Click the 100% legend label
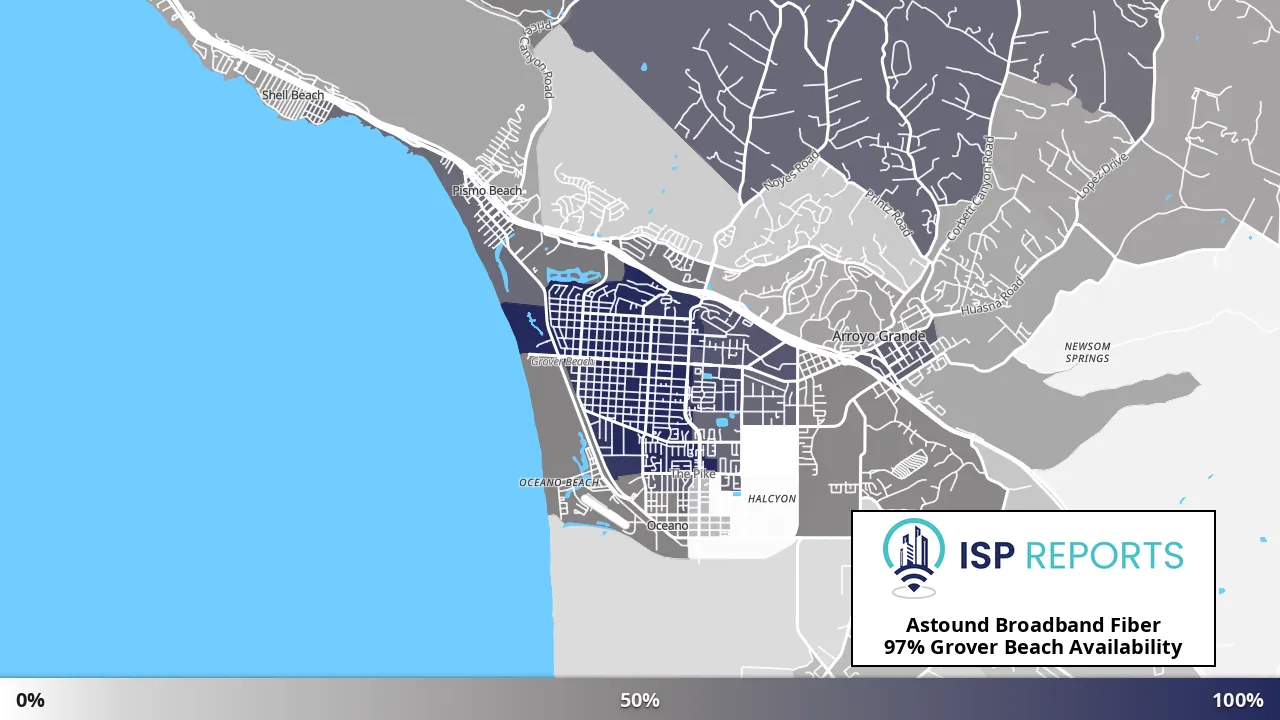 pyautogui.click(x=1238, y=700)
